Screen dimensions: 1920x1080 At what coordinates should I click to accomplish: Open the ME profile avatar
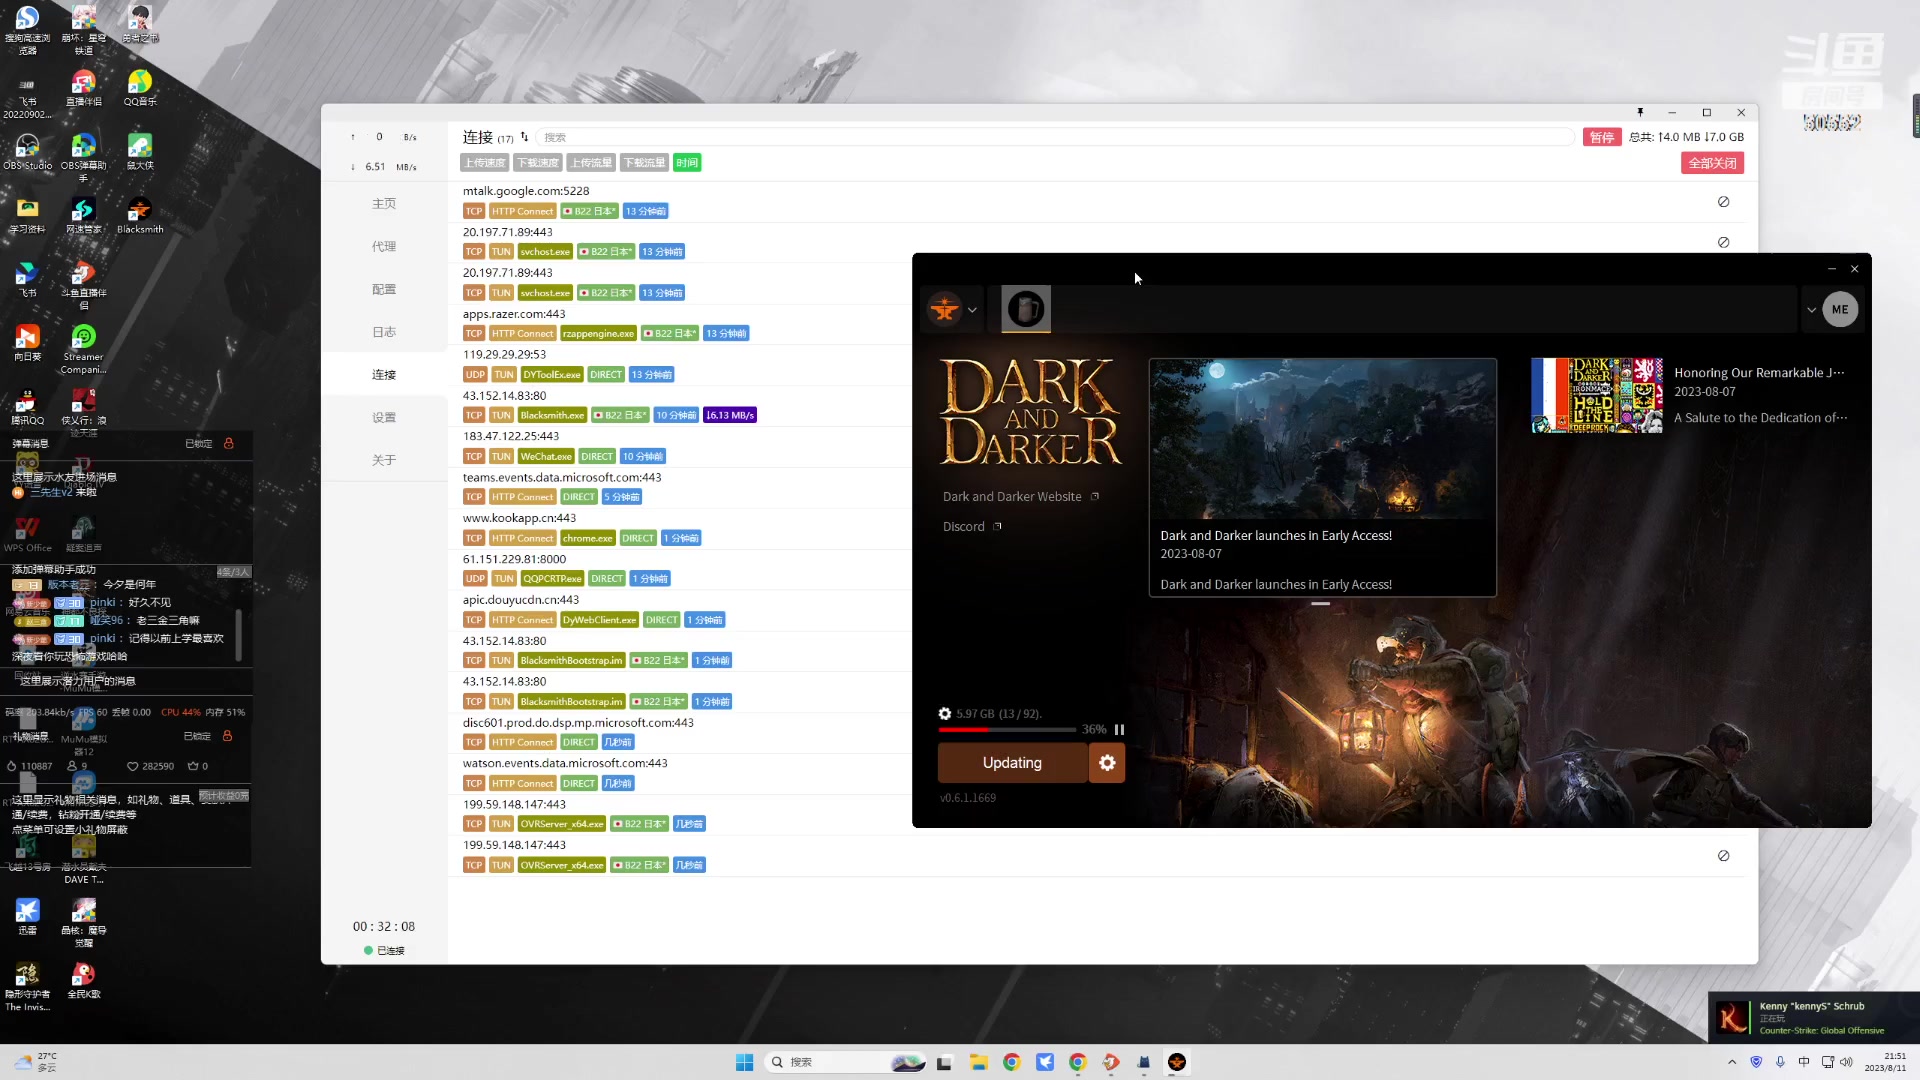click(x=1840, y=309)
